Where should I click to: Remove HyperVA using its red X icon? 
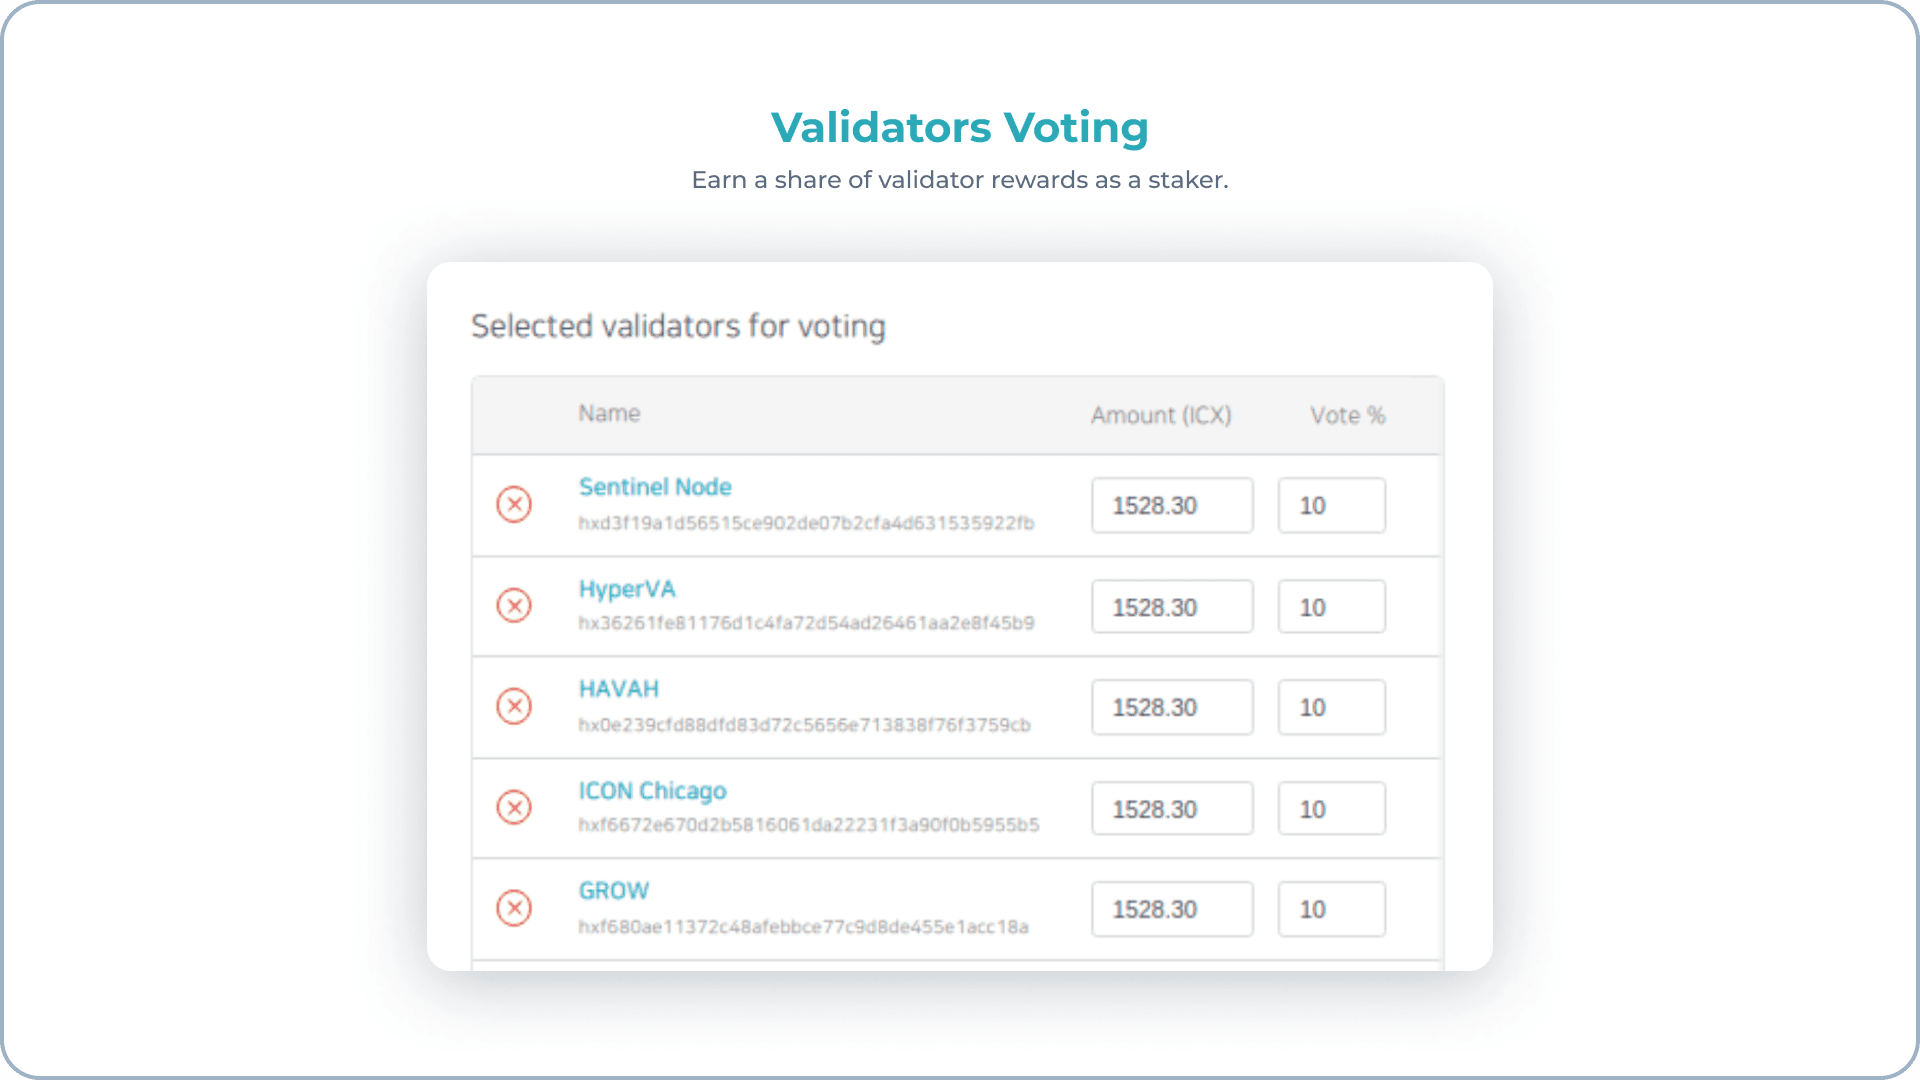click(514, 606)
